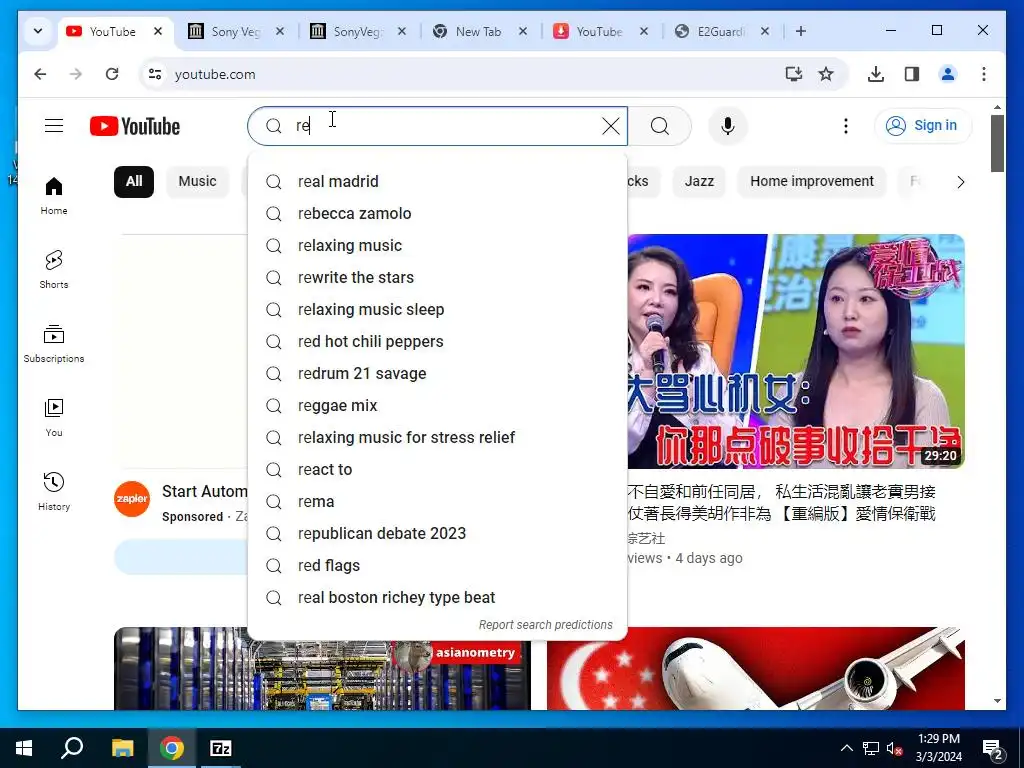Image resolution: width=1024 pixels, height=768 pixels.
Task: Click Sign in button
Action: [x=923, y=125]
